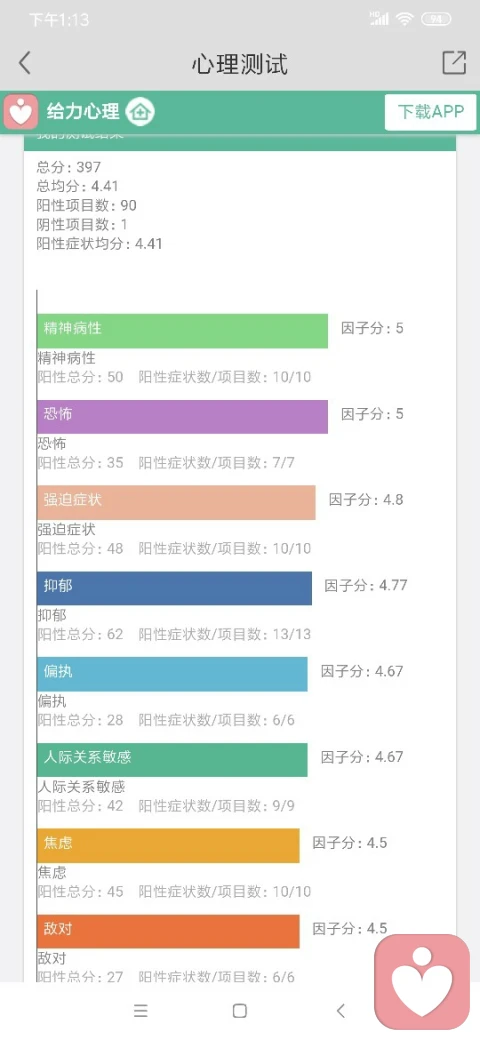Screen dimensions: 480x1040
Task: Tap the Android back triangle button
Action: (341, 1011)
